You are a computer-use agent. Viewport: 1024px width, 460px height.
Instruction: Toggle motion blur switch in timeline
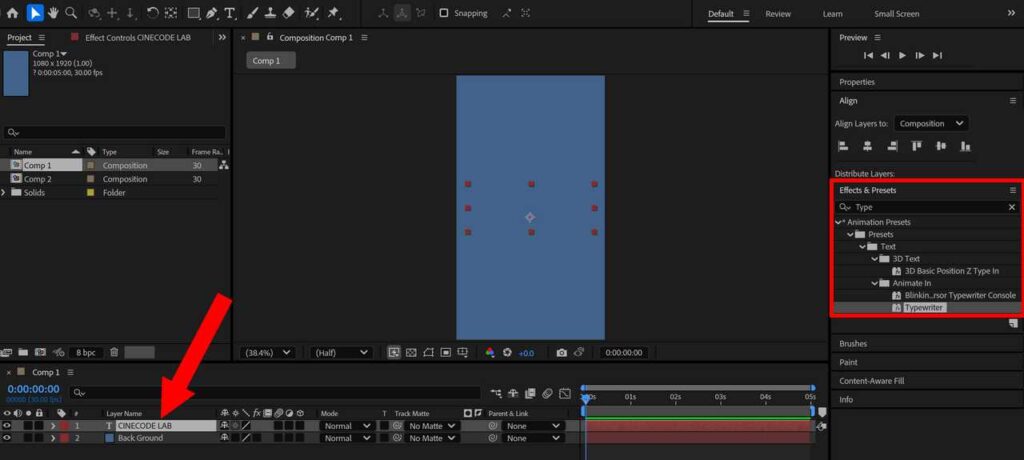(547, 393)
